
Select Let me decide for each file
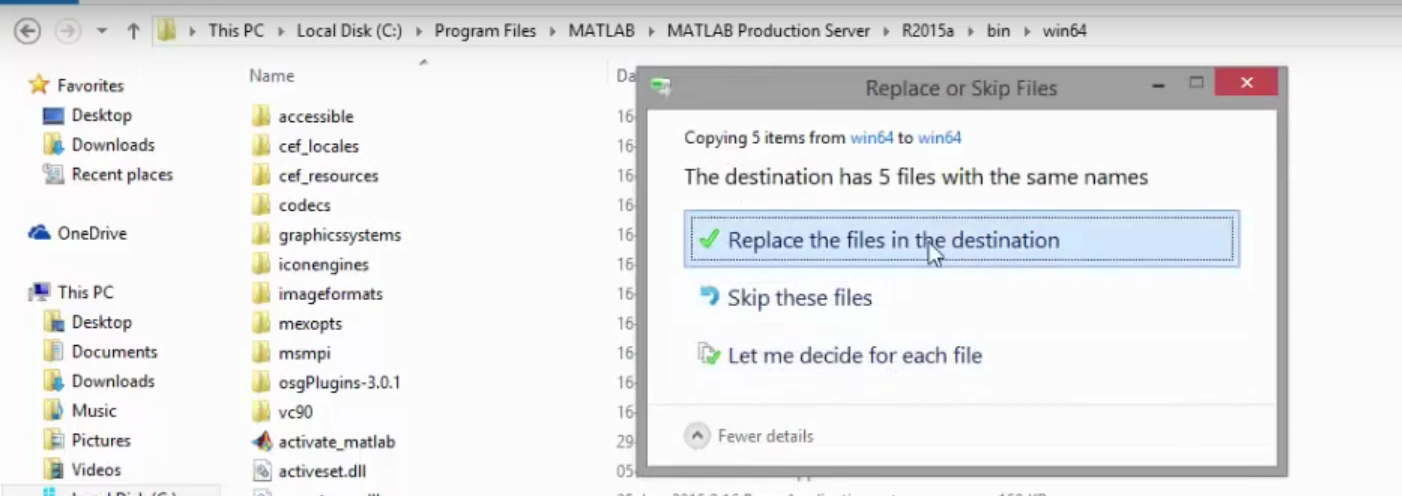point(854,356)
